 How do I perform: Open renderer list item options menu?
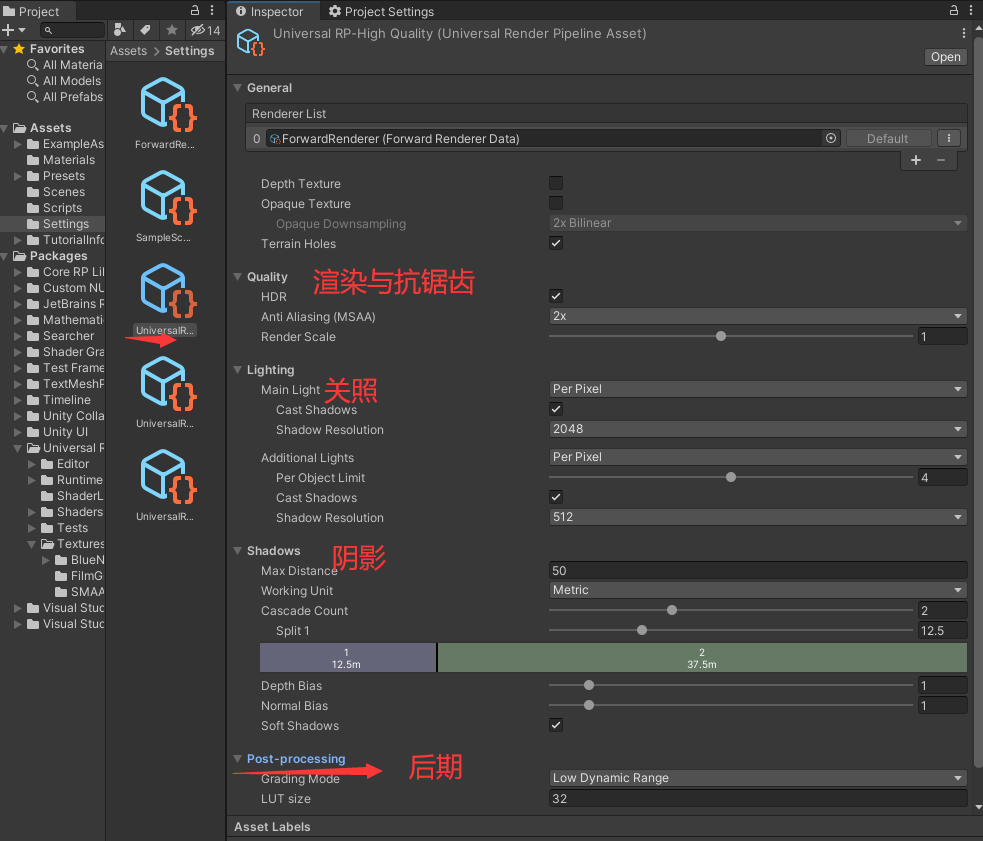coord(949,139)
